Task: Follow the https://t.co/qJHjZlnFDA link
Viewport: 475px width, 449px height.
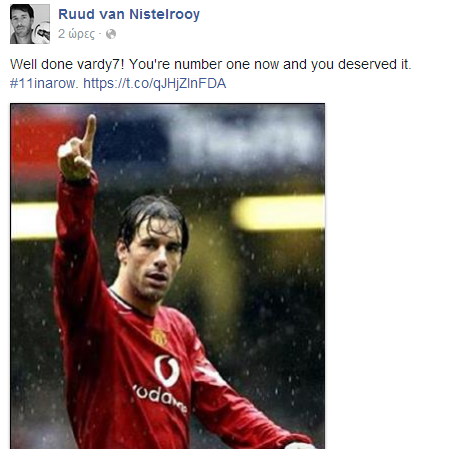Action: pos(155,83)
